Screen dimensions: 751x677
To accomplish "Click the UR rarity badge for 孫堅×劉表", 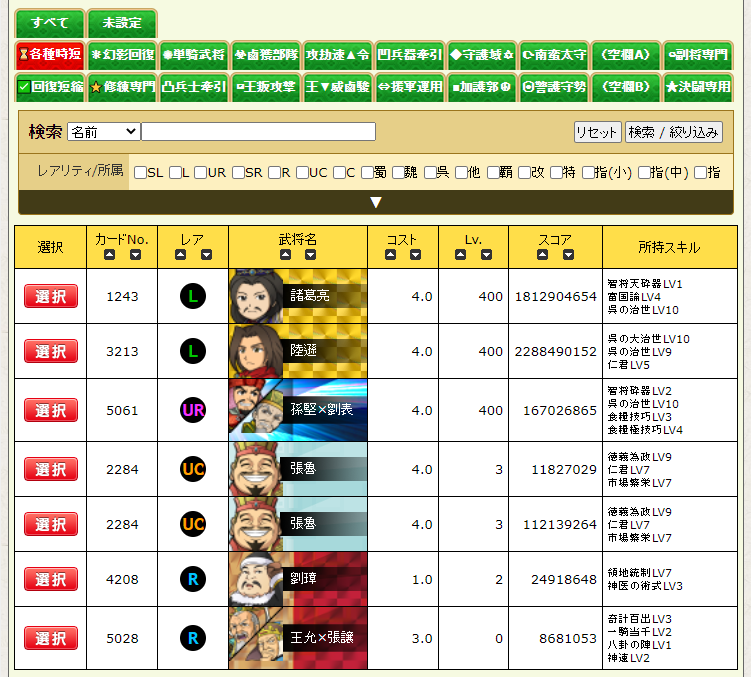I will [193, 410].
